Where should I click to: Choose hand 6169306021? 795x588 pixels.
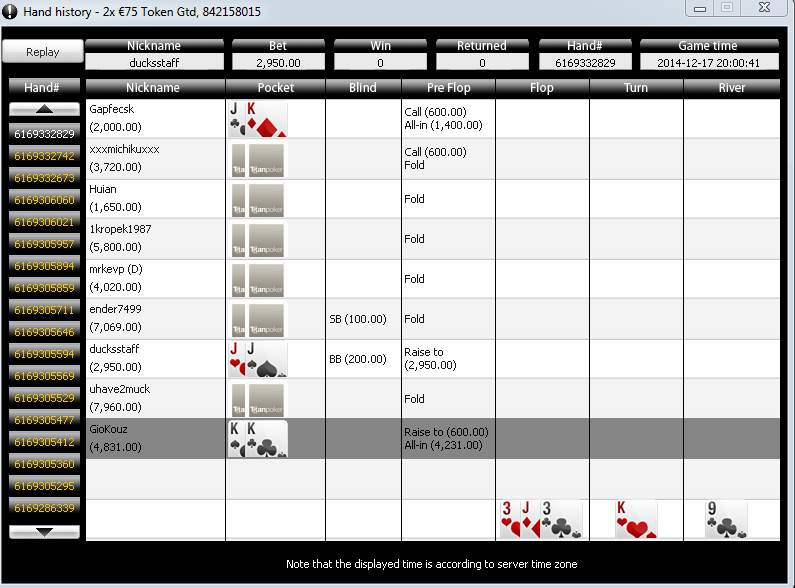[x=44, y=222]
